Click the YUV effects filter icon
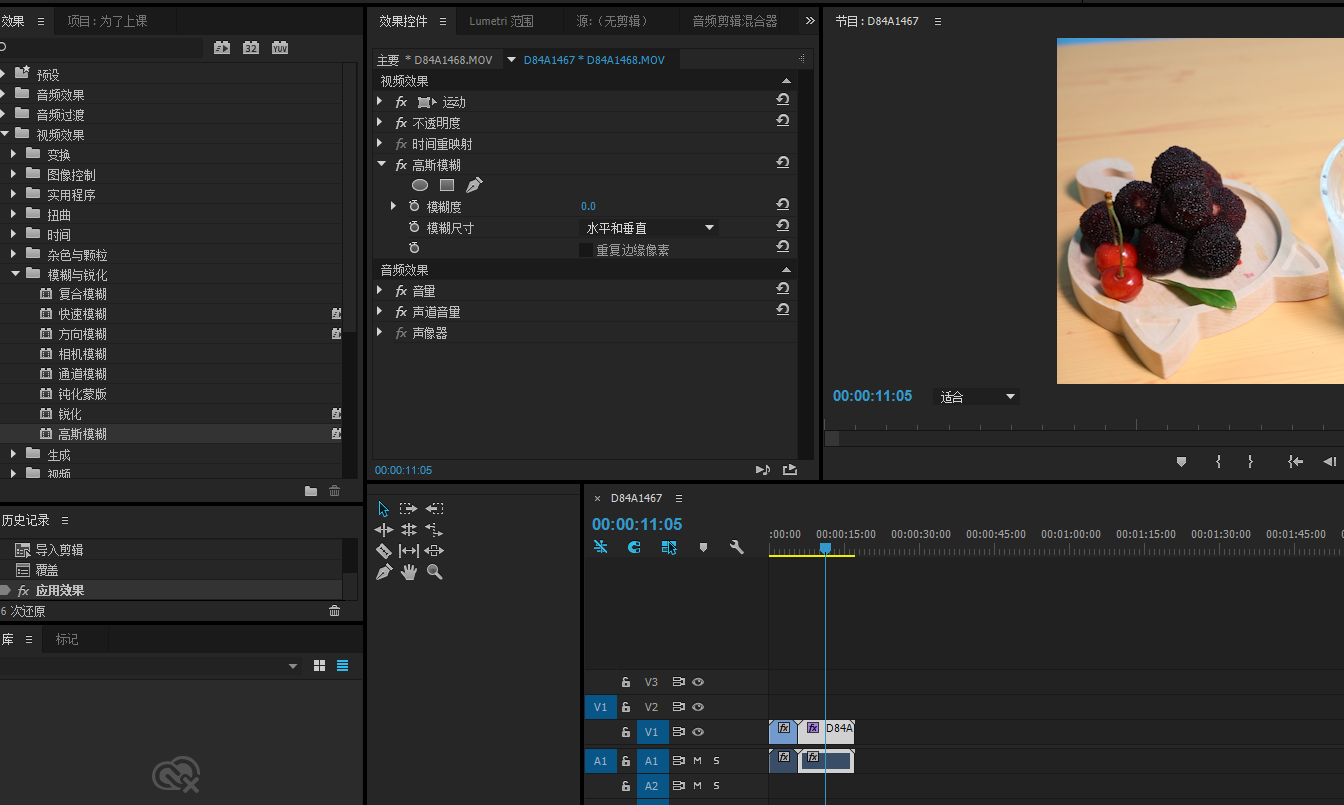Image resolution: width=1344 pixels, height=805 pixels. 280,47
